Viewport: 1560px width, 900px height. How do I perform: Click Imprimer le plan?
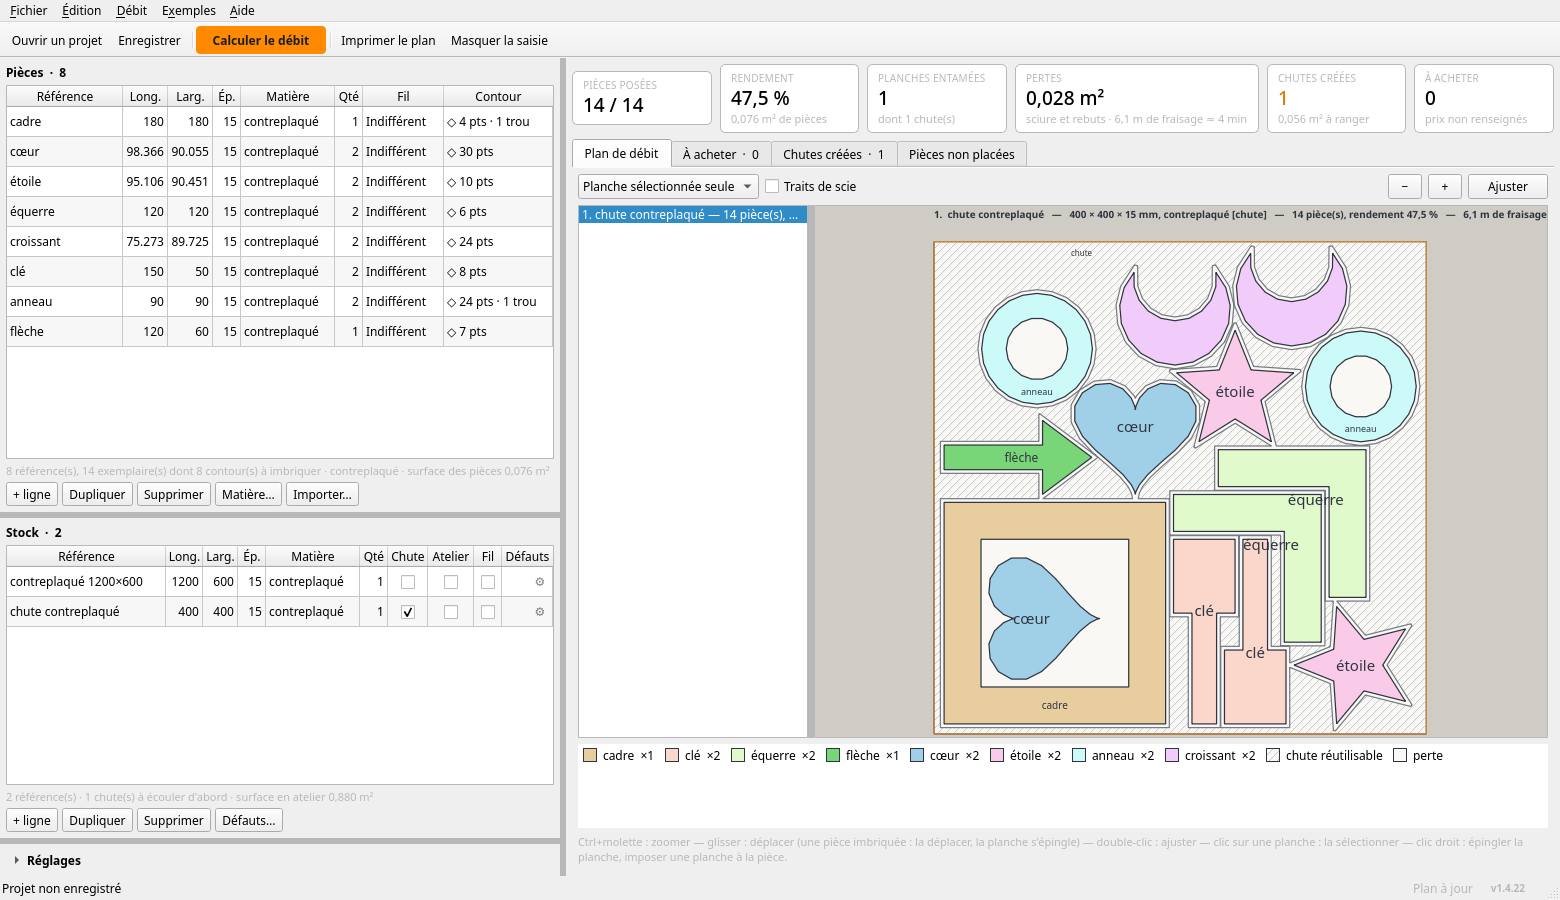[x=388, y=41]
